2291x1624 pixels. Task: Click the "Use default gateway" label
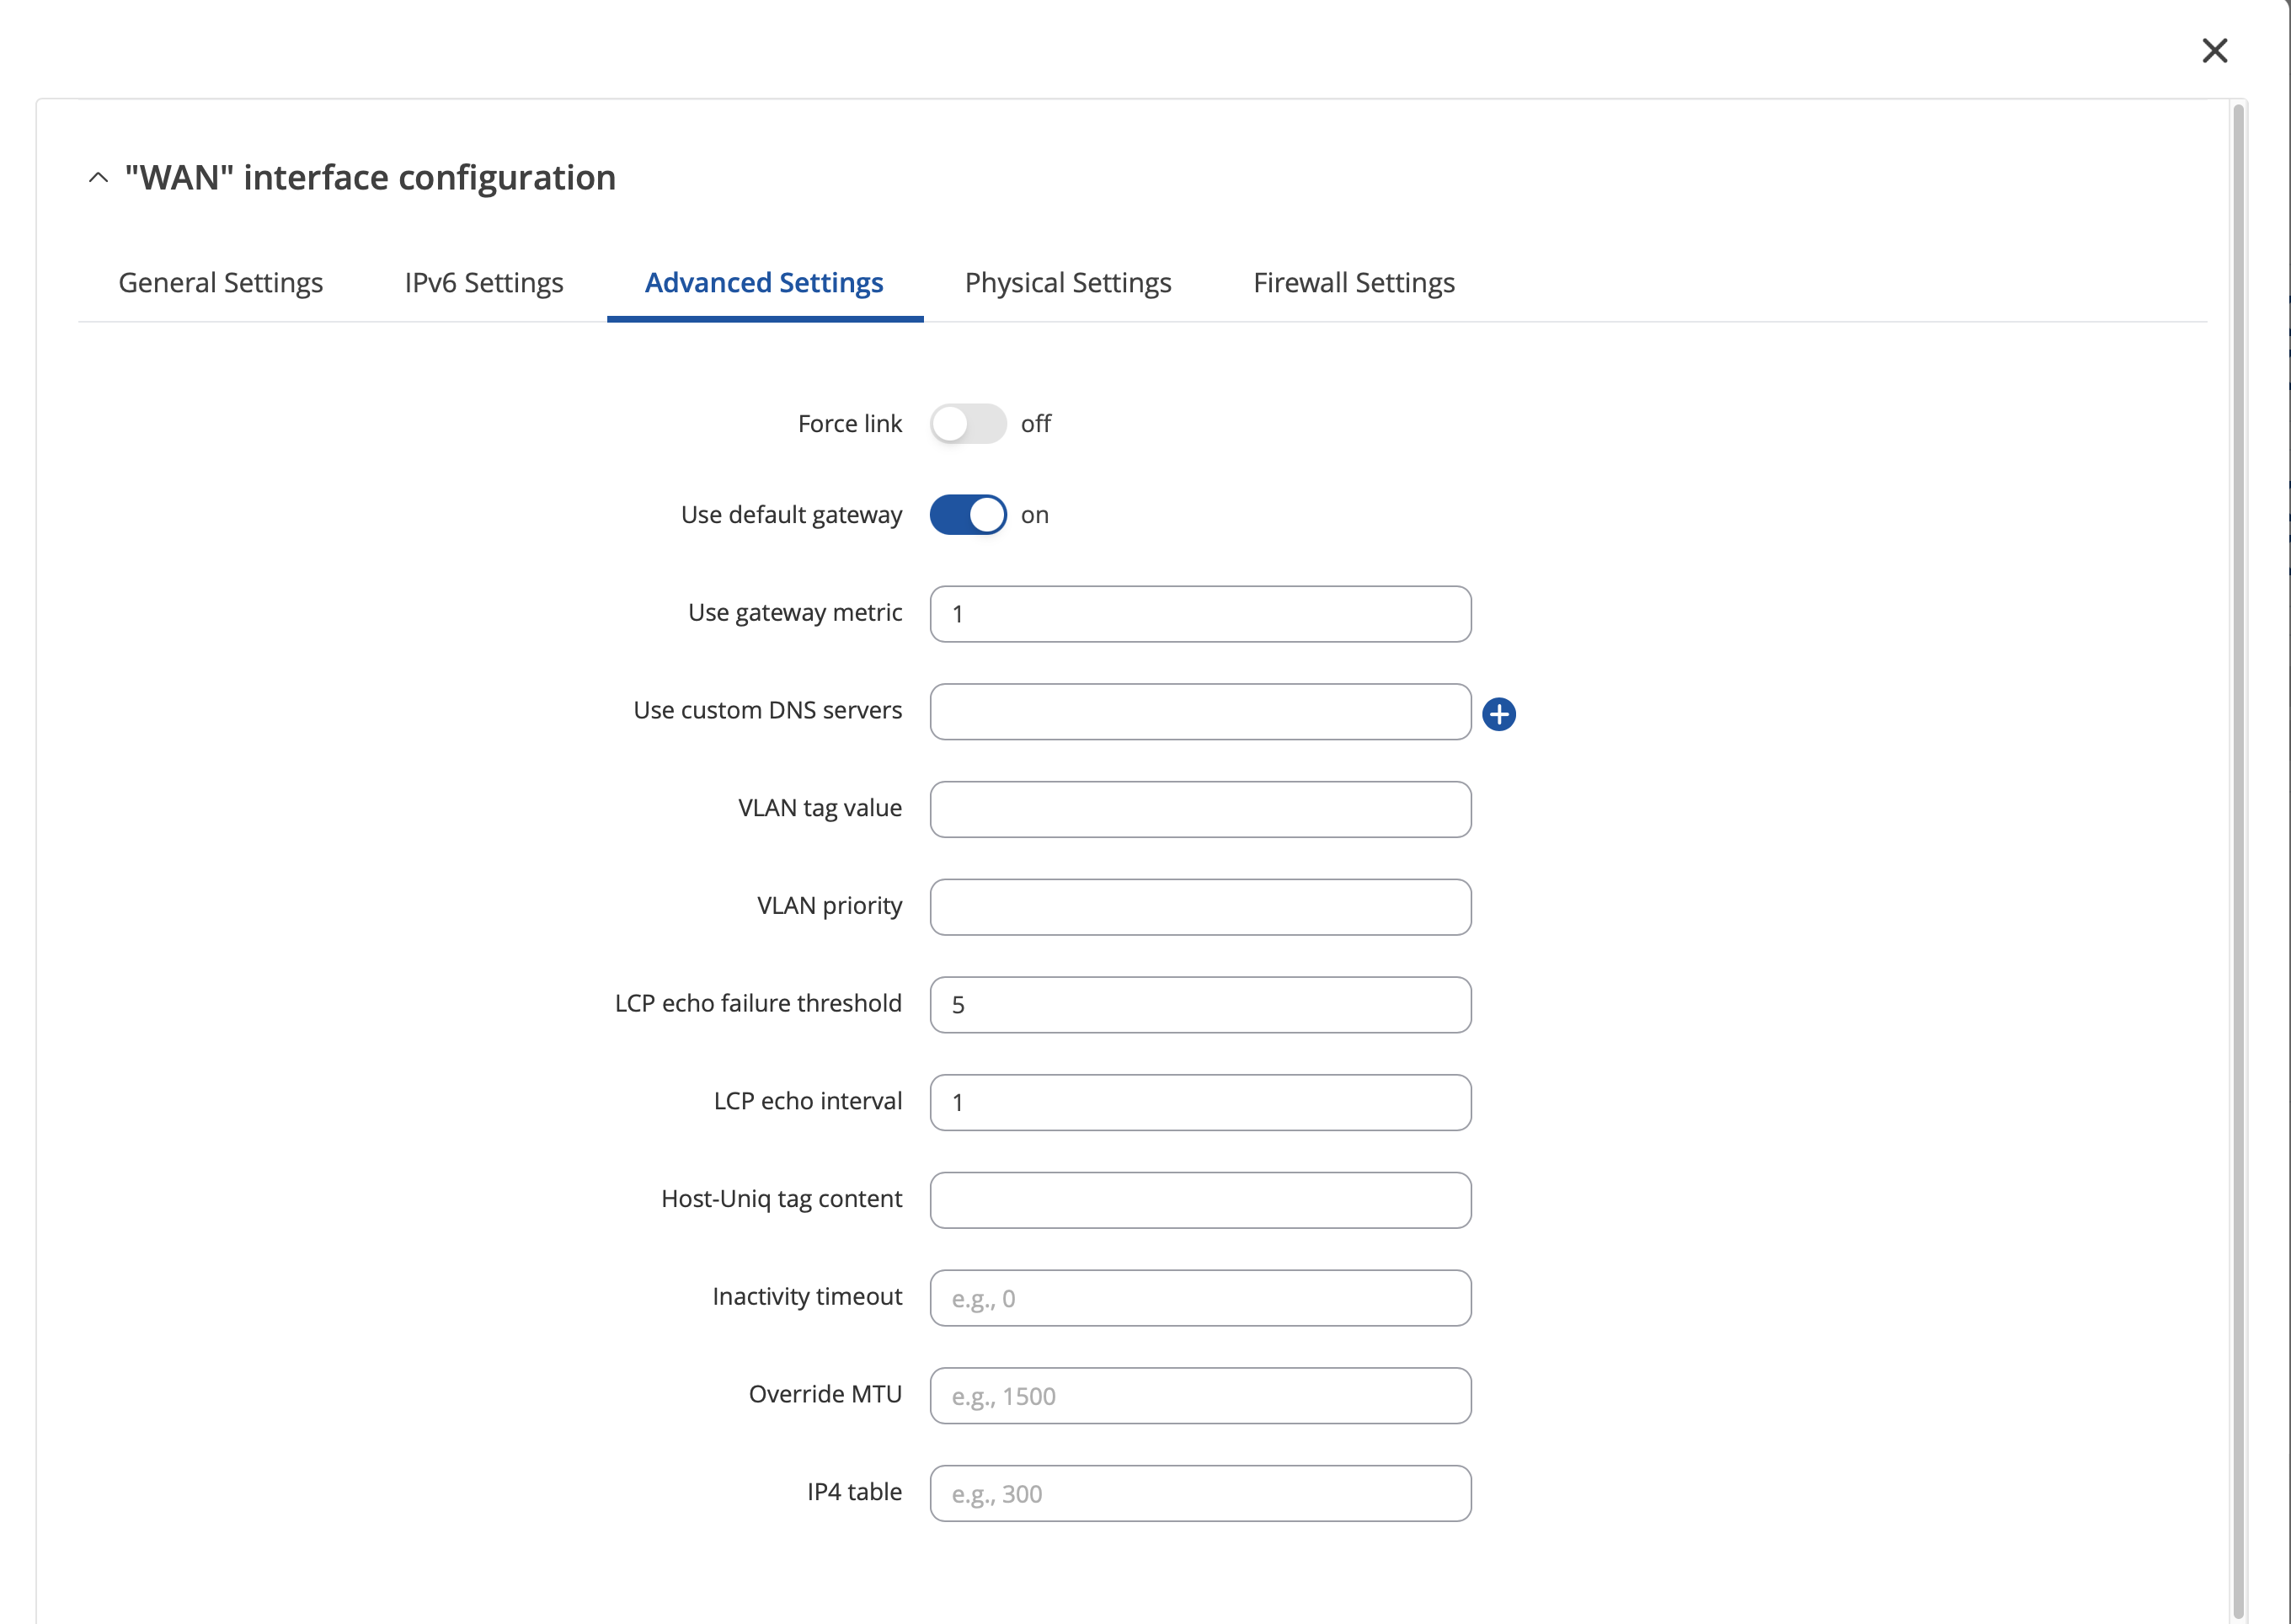click(x=791, y=515)
